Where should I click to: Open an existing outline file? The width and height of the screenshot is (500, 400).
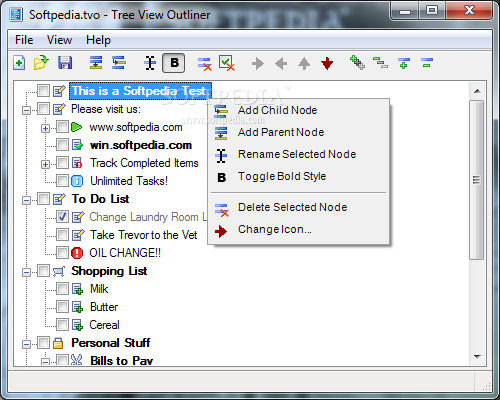tap(41, 63)
